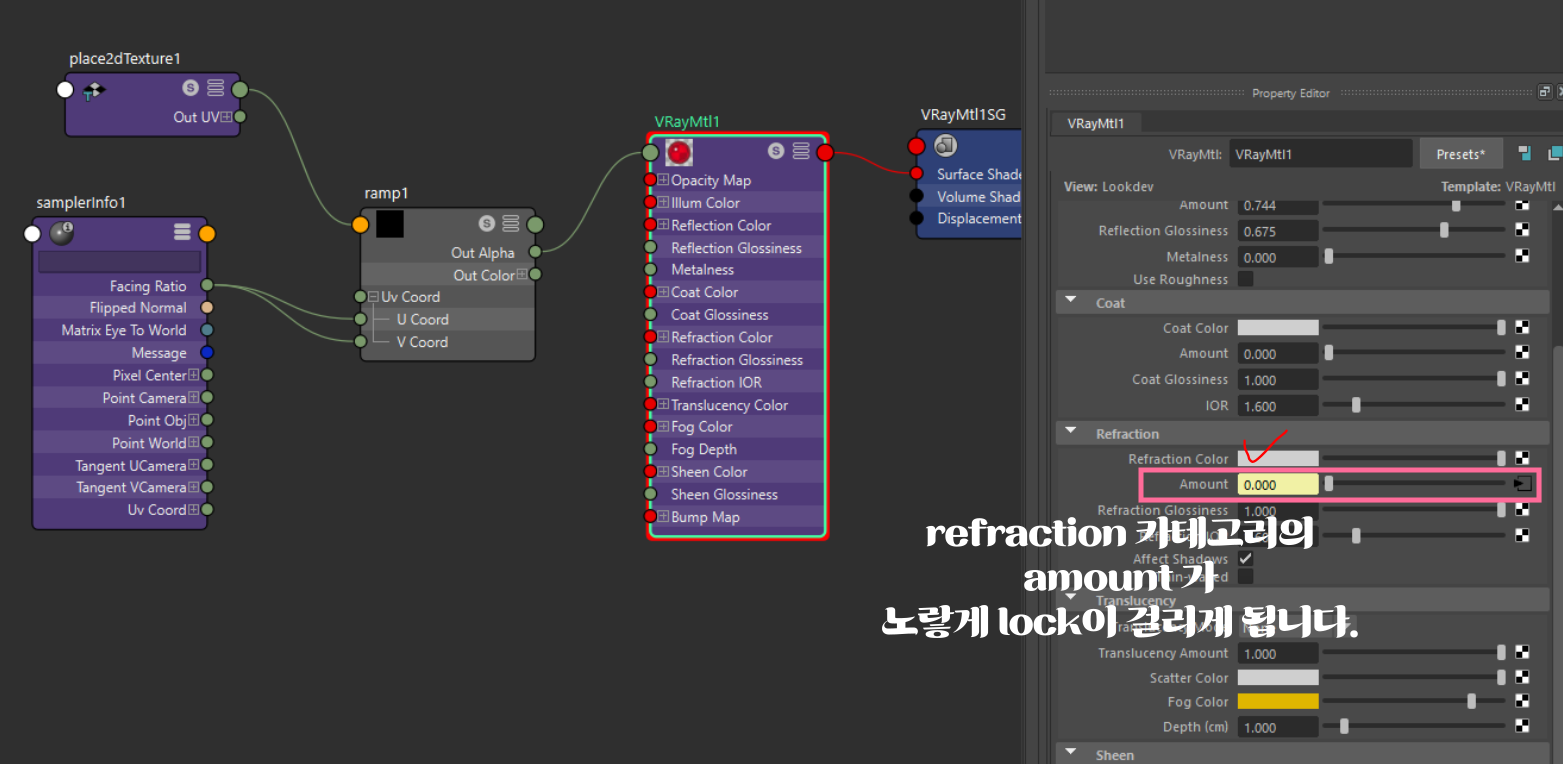Click the ramp1 black swatch thumbnail
Viewport: 1563px width, 764px height.
tap(390, 224)
